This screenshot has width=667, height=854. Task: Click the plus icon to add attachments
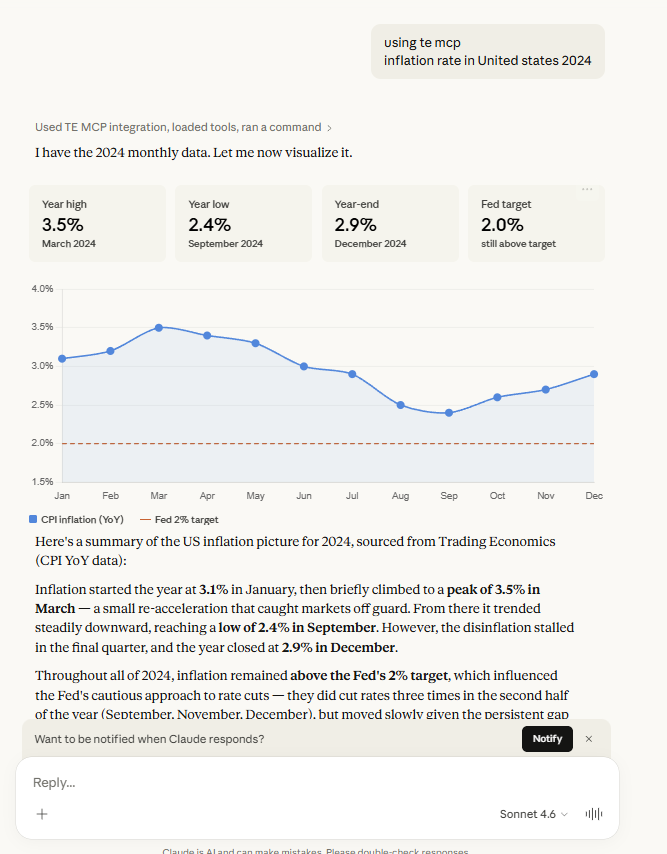(42, 814)
